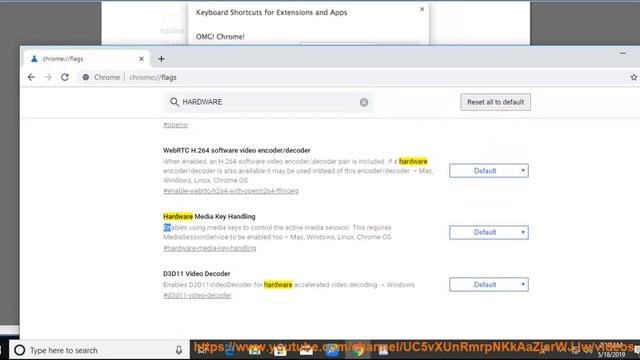
Task: Click the flask icon on the flags tab
Action: [x=34, y=59]
